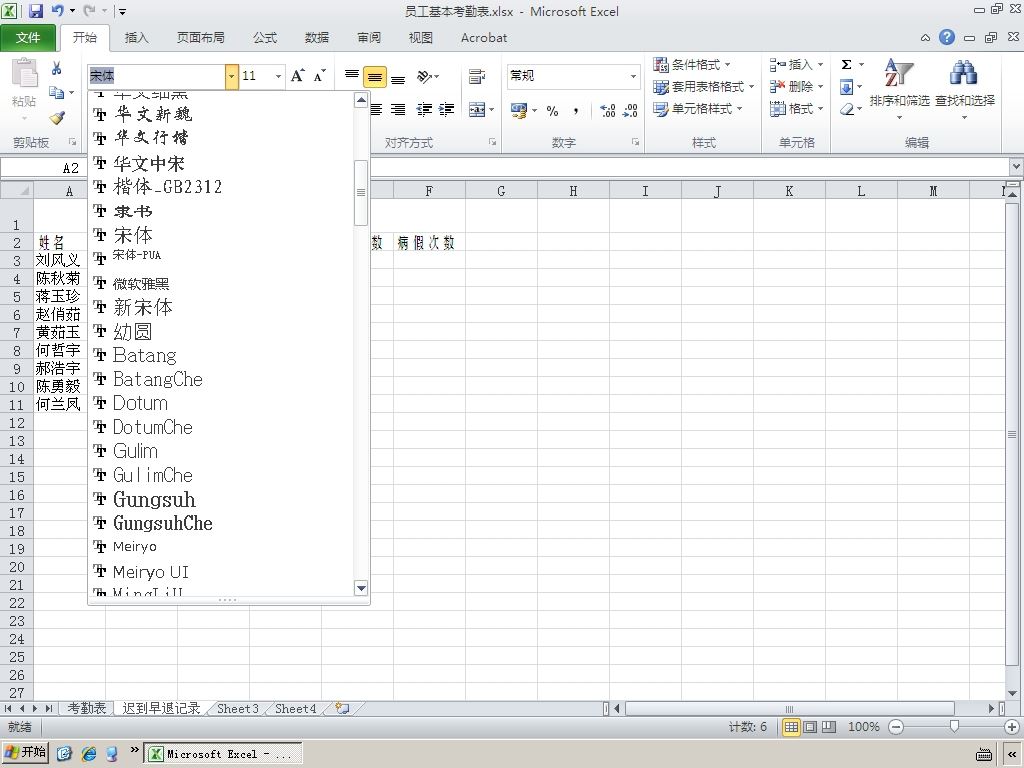This screenshot has height=768, width=1024.
Task: Switch to Formulas (公式) tab
Action: point(264,38)
